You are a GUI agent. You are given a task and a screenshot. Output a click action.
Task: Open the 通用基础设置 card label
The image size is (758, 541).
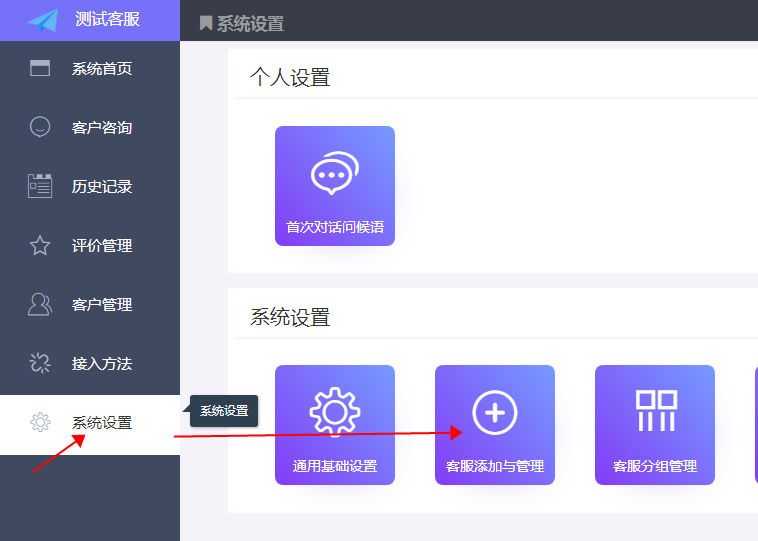click(335, 466)
